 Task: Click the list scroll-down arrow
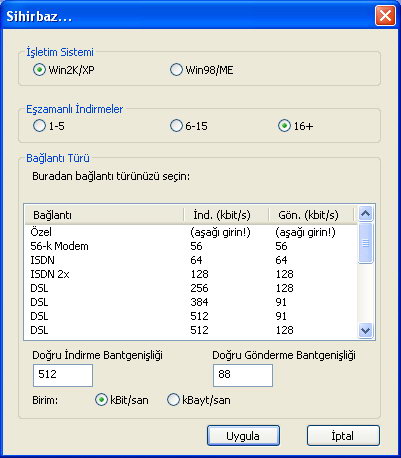[x=366, y=330]
